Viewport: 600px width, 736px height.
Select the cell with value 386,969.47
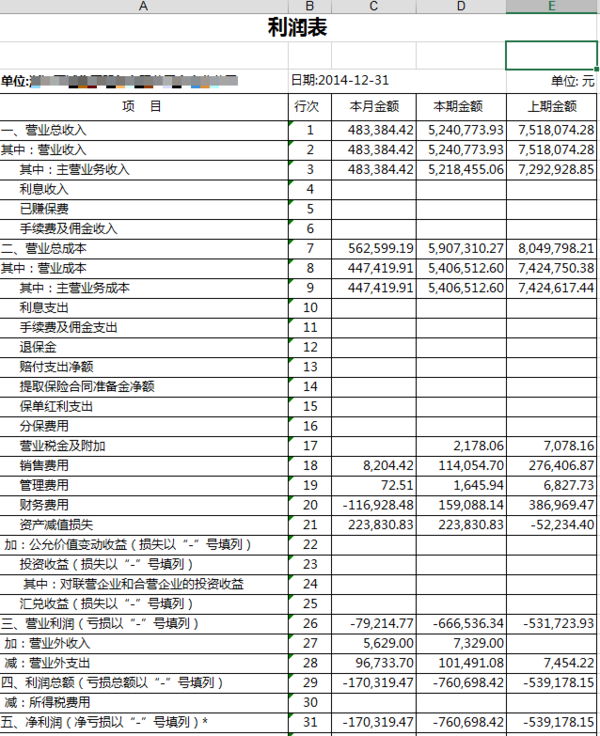552,505
